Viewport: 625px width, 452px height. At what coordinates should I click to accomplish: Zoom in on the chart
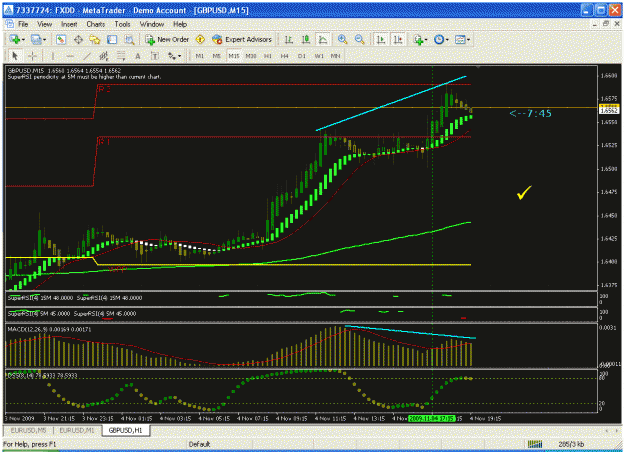[x=342, y=39]
